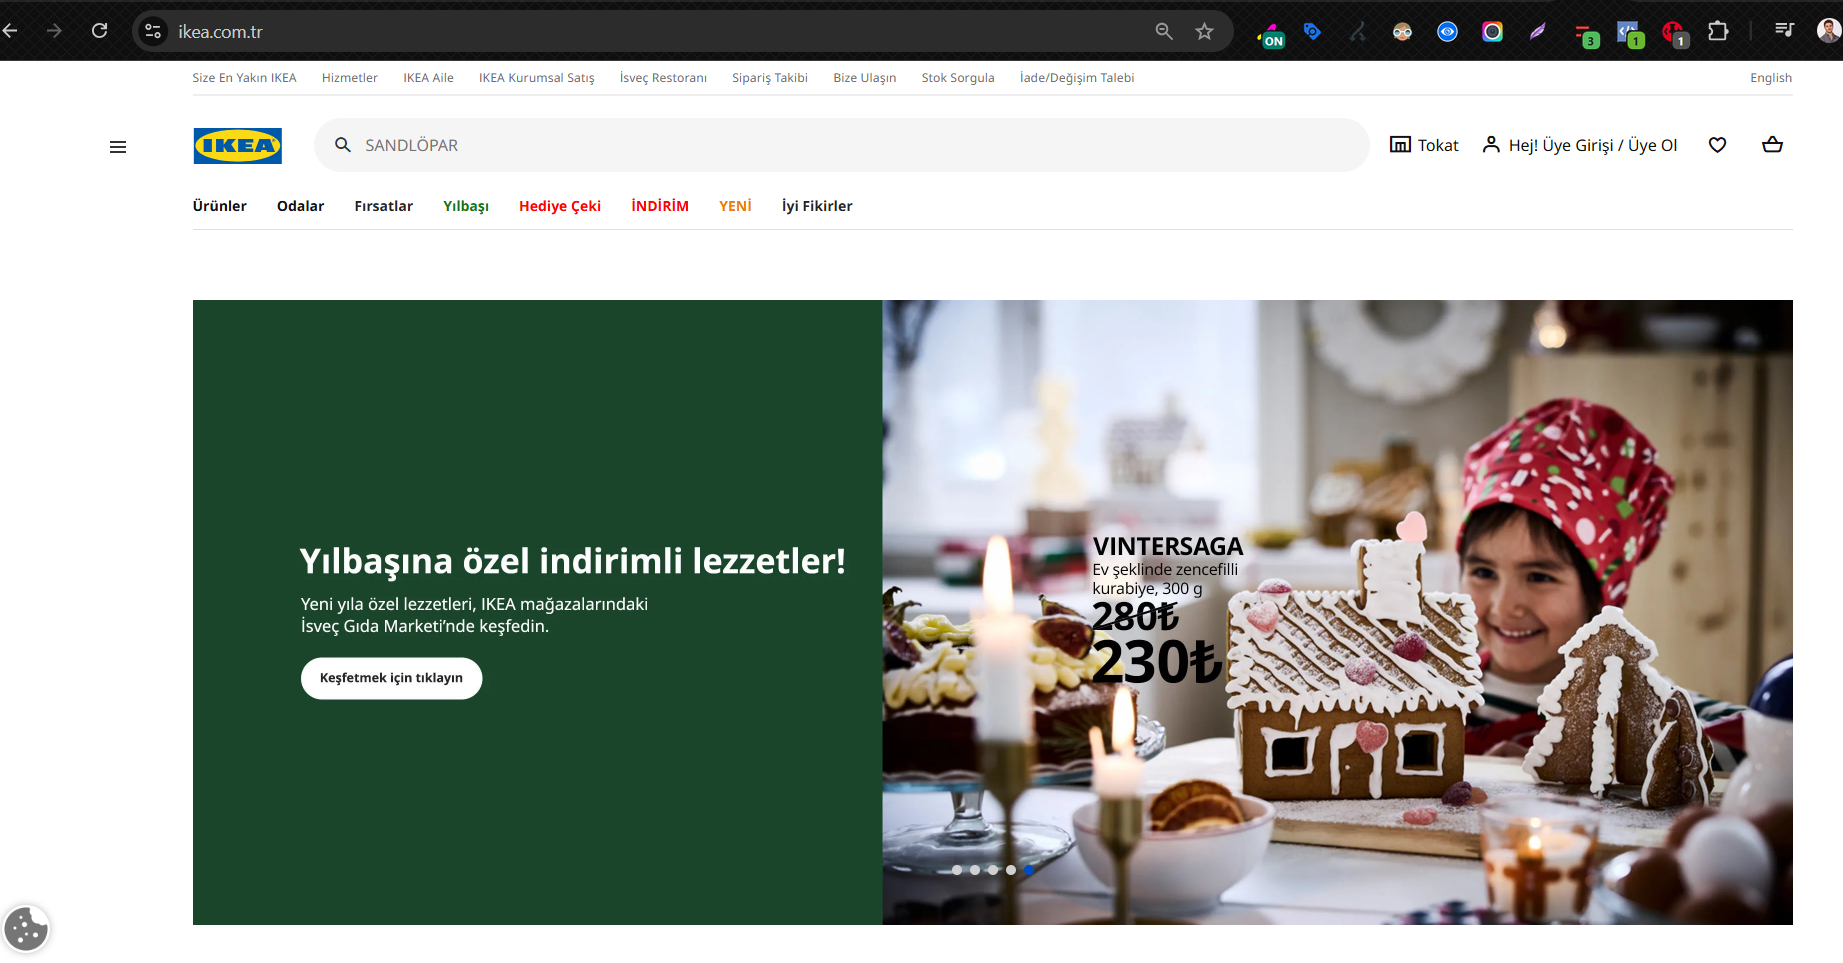Open İsveç Restoranı link

[663, 78]
